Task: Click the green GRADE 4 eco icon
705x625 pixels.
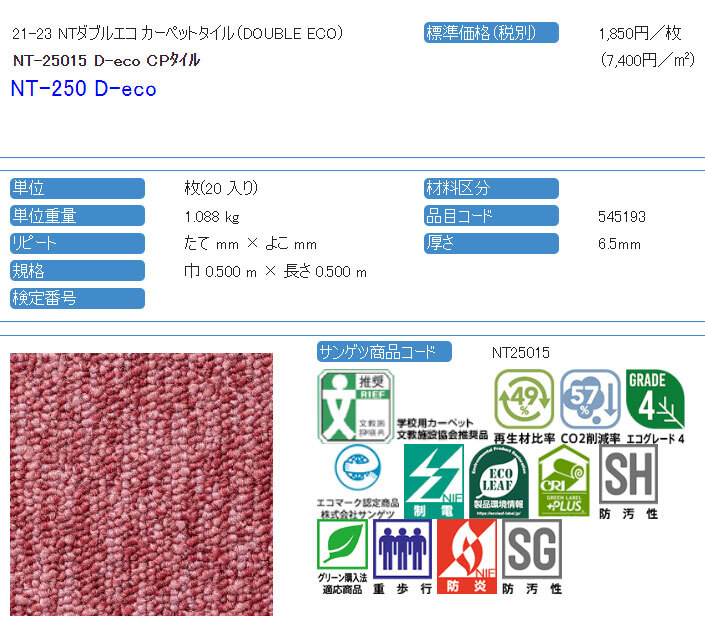Action: tap(656, 399)
